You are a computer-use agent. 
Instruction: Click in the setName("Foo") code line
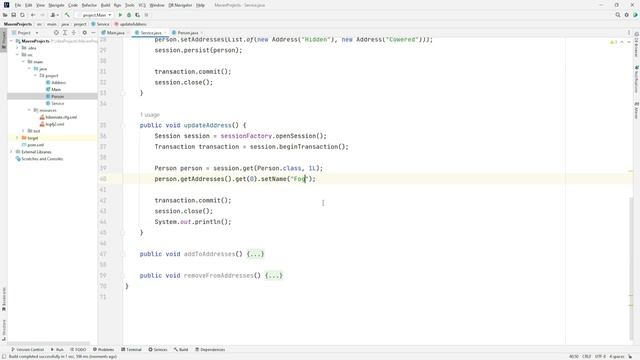pos(235,179)
